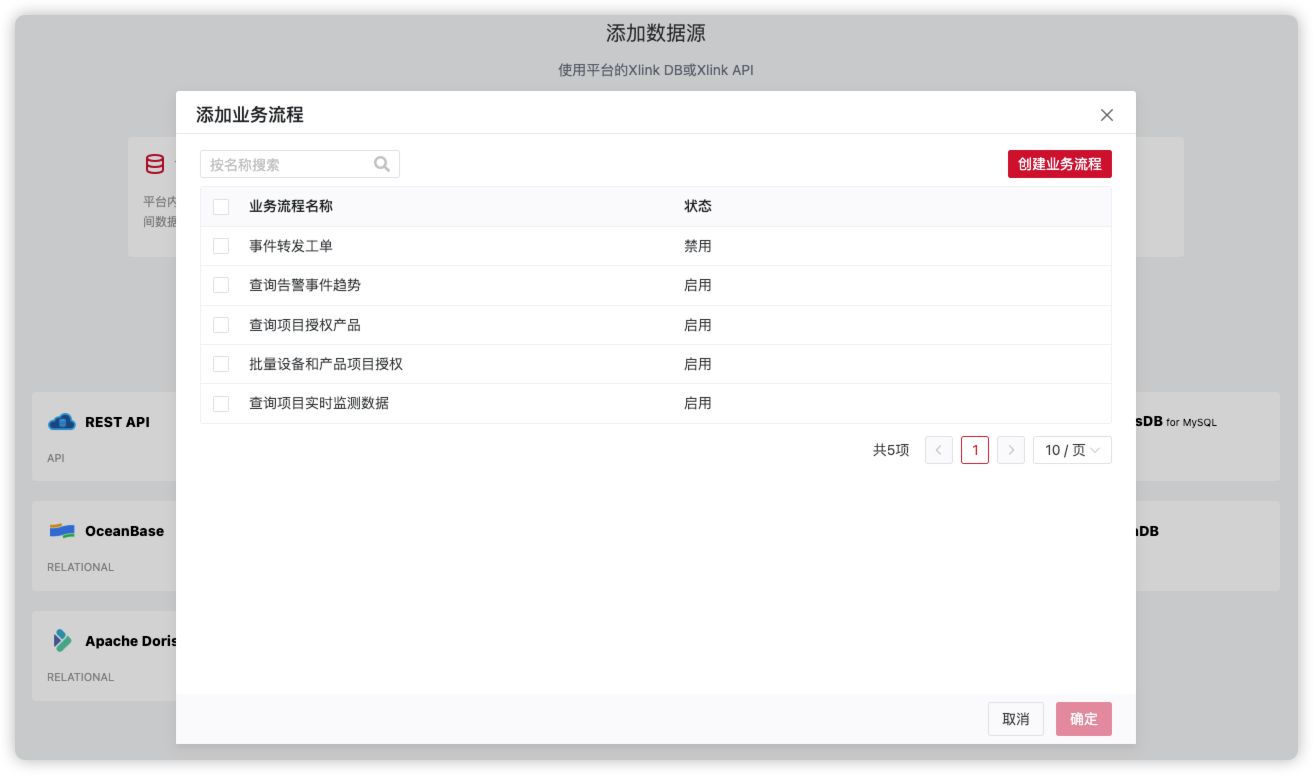This screenshot has height=775, width=1313.
Task: Click the 取消 cancel button
Action: click(x=1015, y=718)
